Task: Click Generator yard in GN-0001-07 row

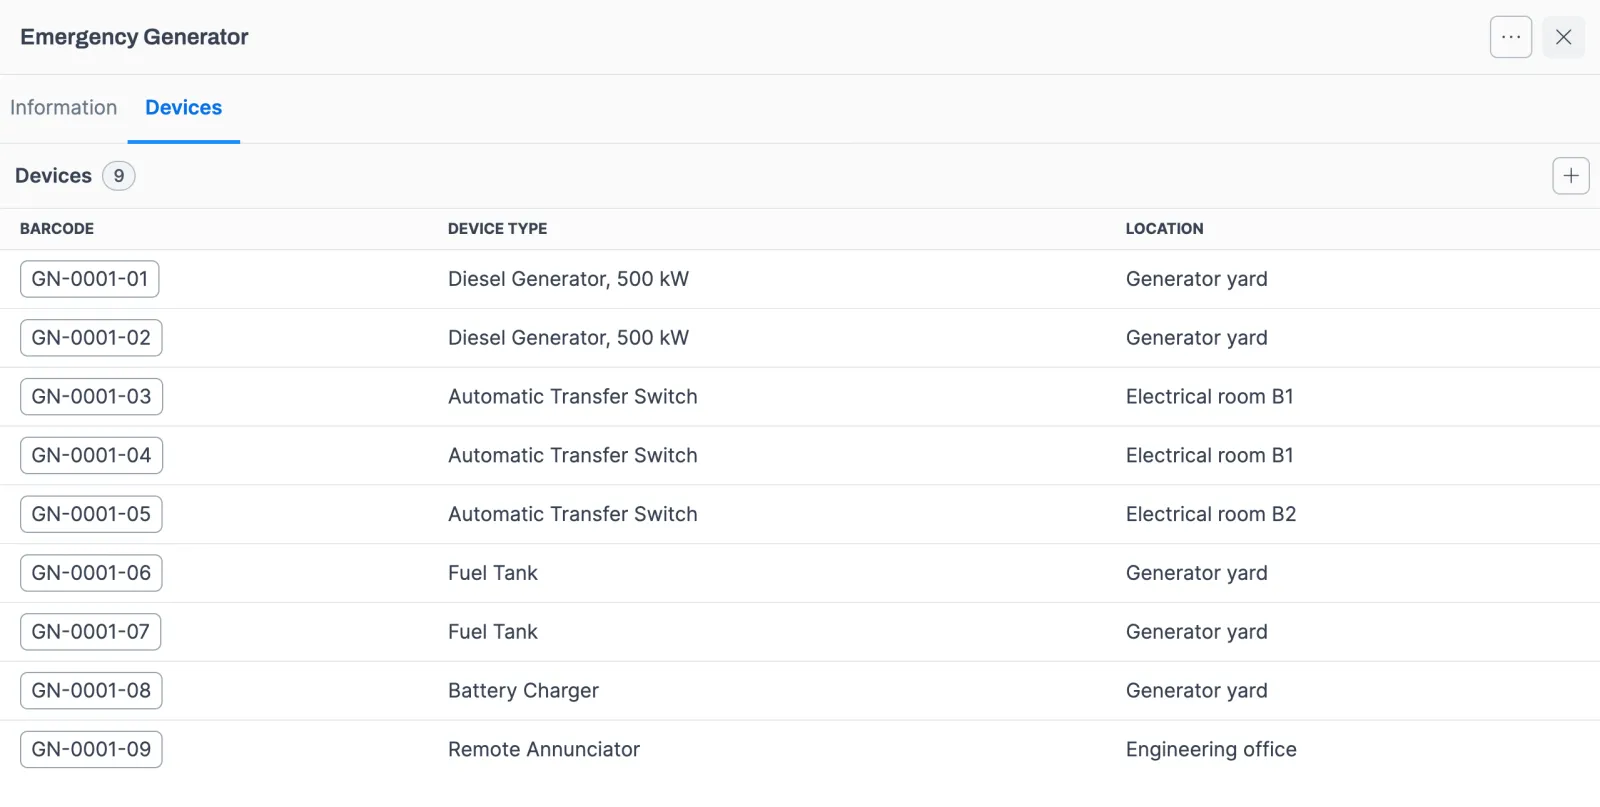Action: coord(1197,632)
